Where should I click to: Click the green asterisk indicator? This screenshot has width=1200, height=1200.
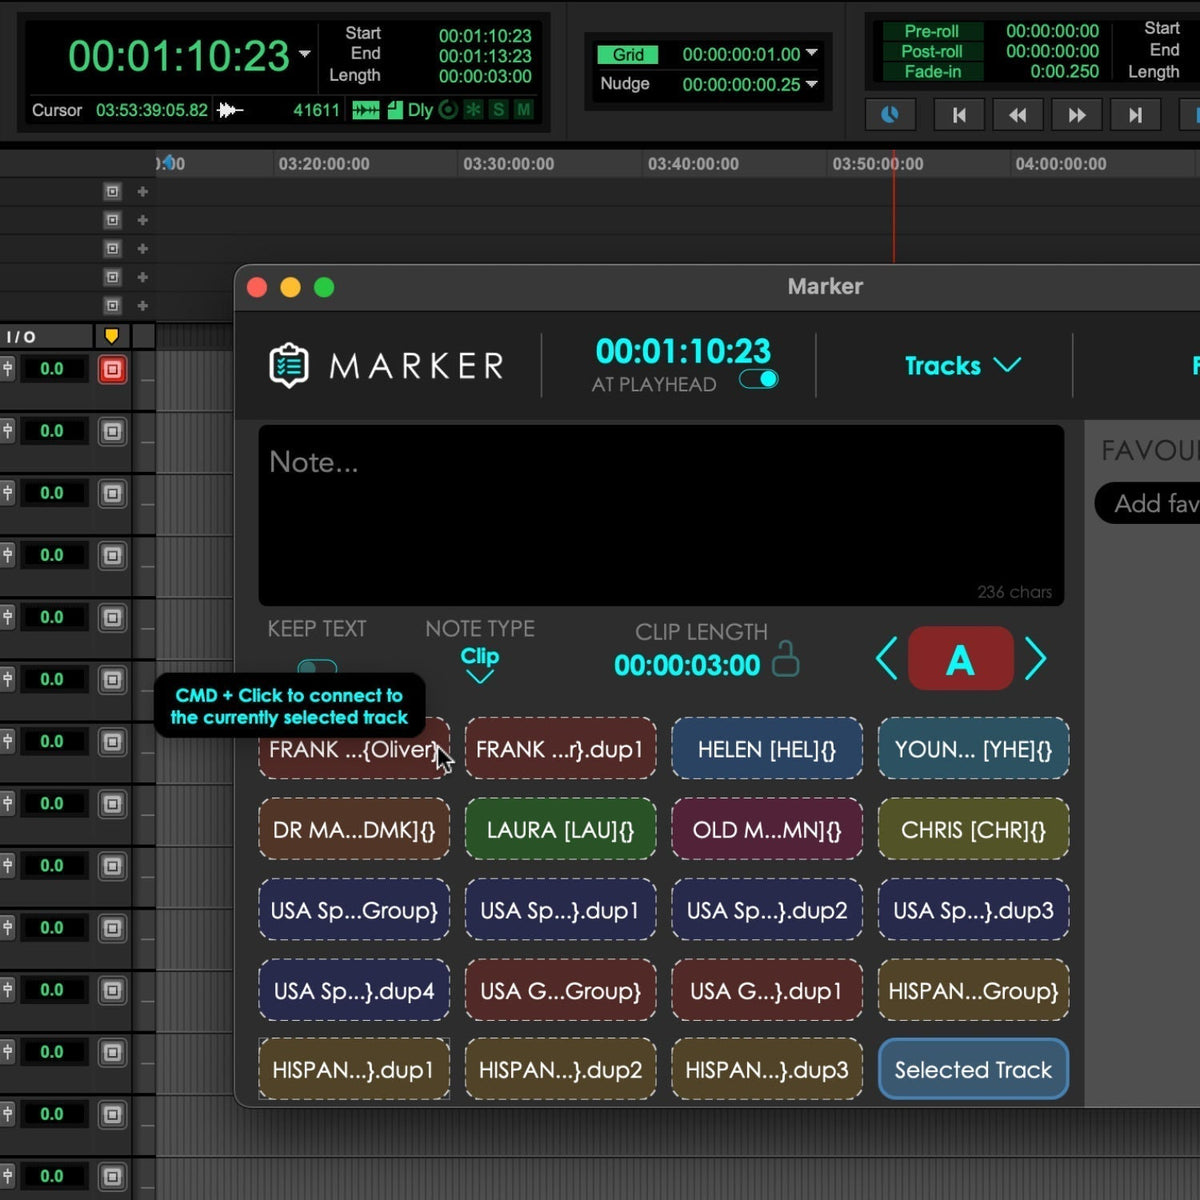[x=473, y=110]
